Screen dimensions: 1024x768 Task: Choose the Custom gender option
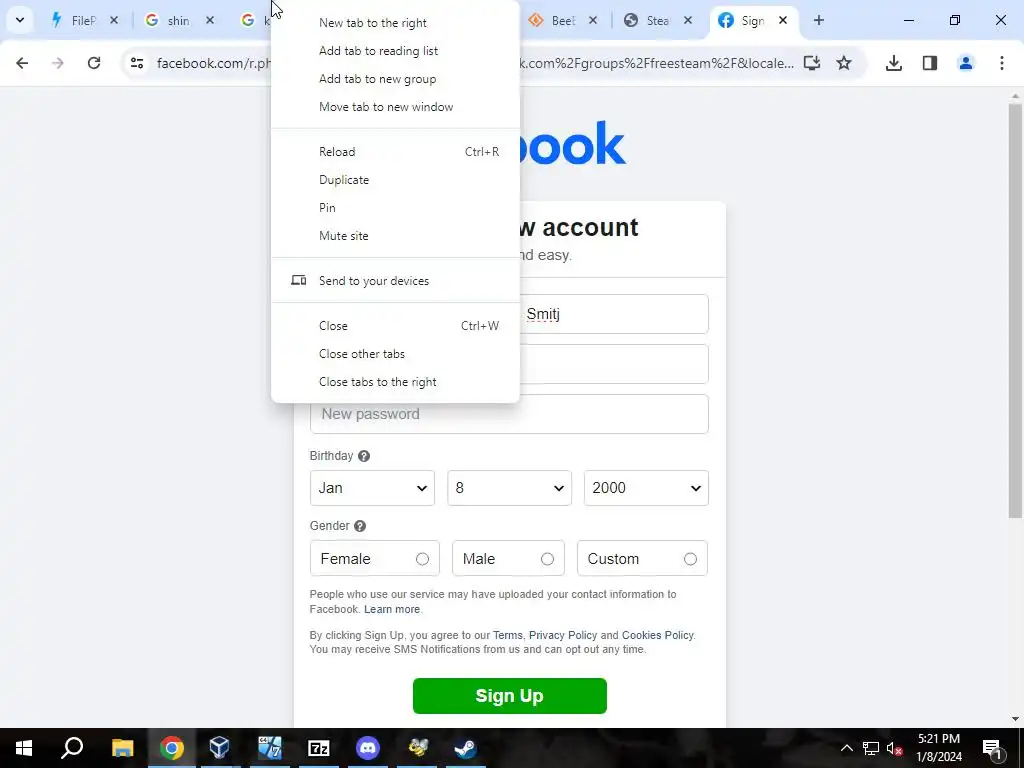point(642,558)
